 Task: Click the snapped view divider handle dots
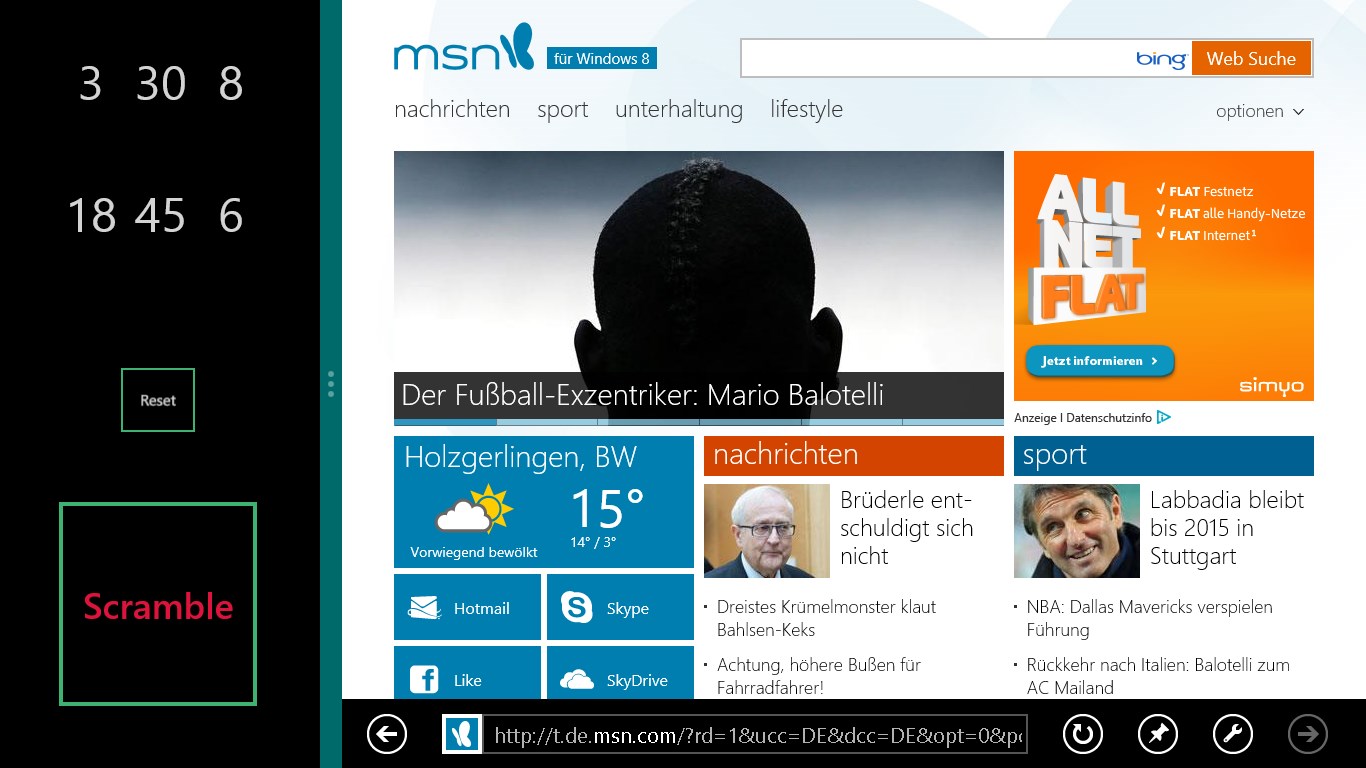point(331,384)
